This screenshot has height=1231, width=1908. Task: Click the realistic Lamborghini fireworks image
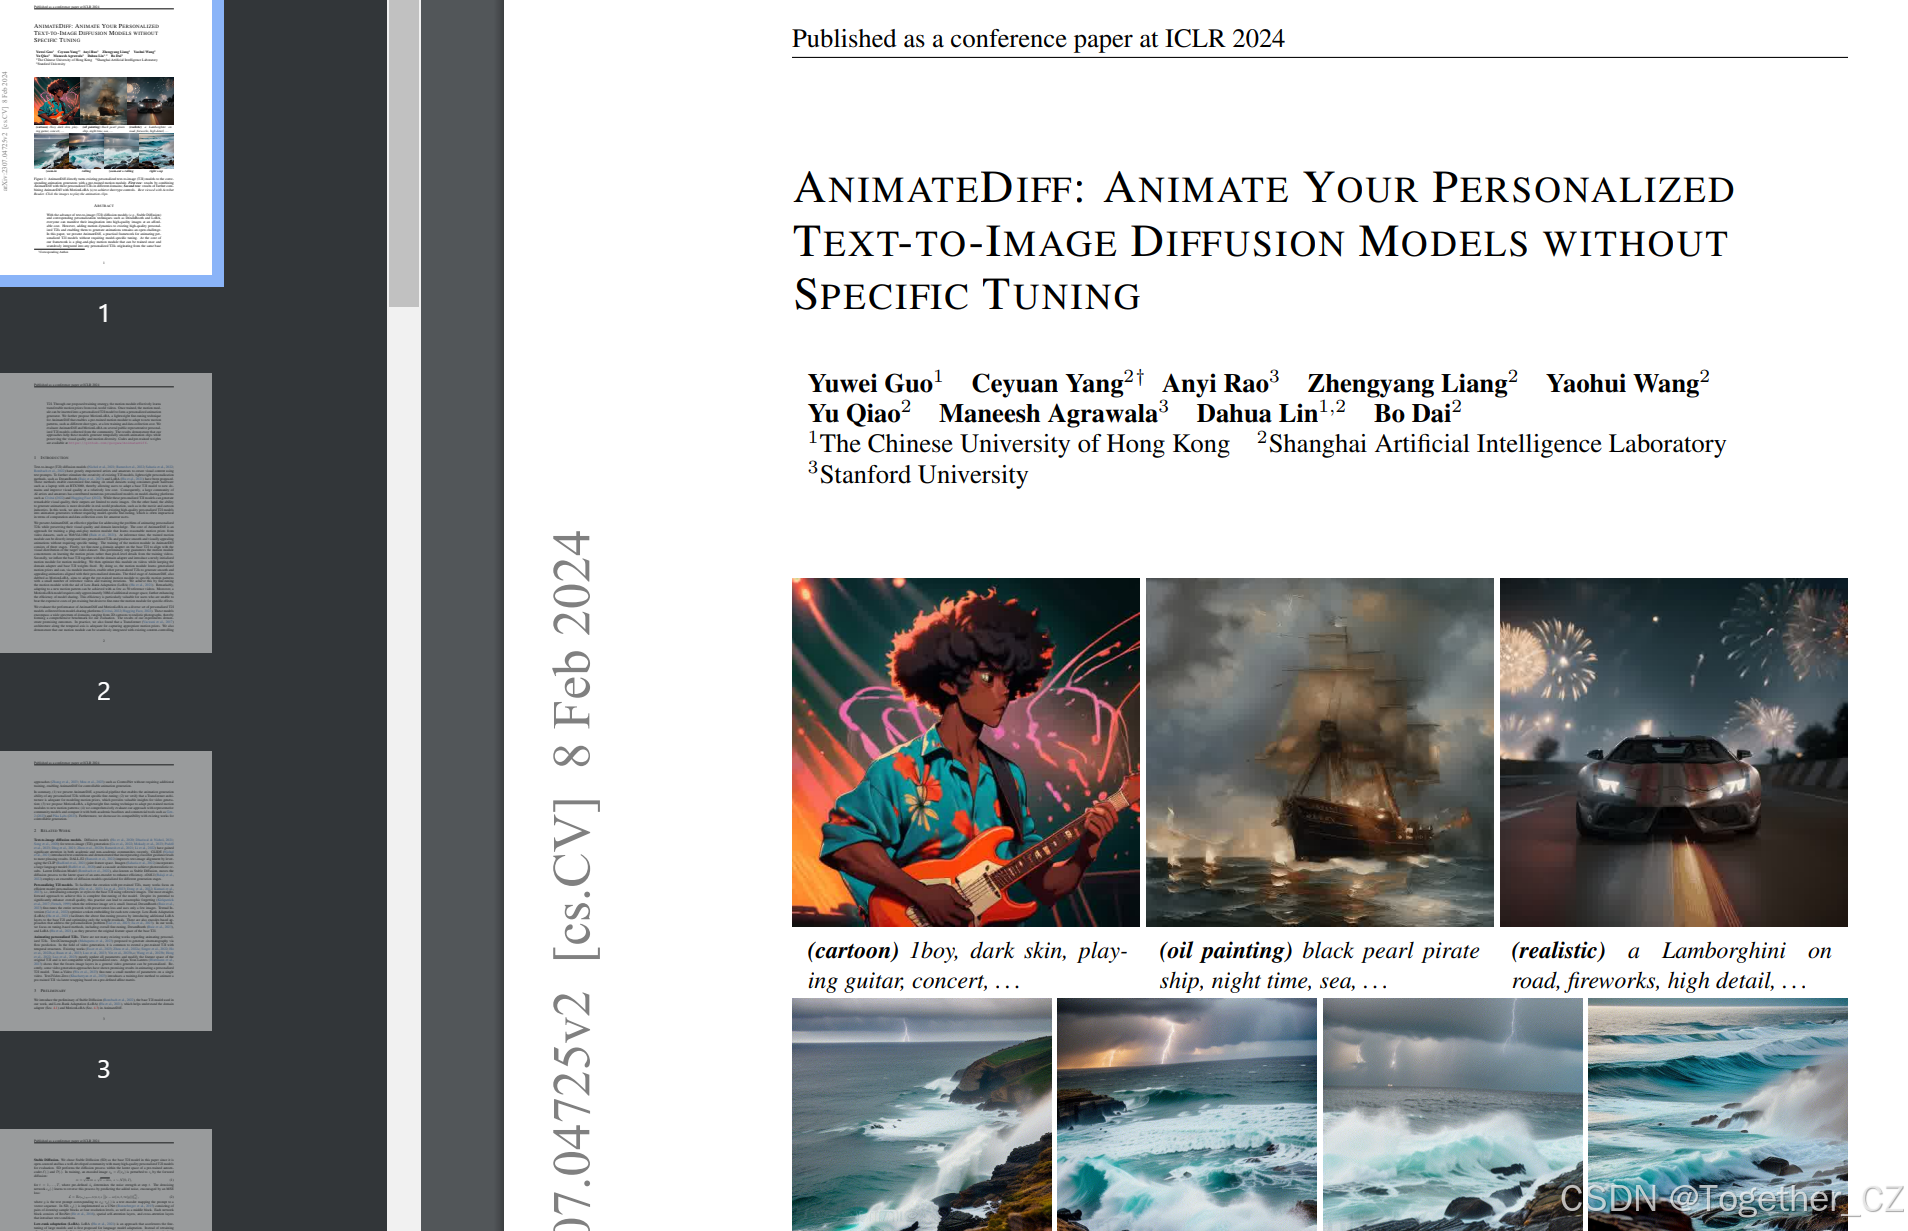coord(1674,752)
